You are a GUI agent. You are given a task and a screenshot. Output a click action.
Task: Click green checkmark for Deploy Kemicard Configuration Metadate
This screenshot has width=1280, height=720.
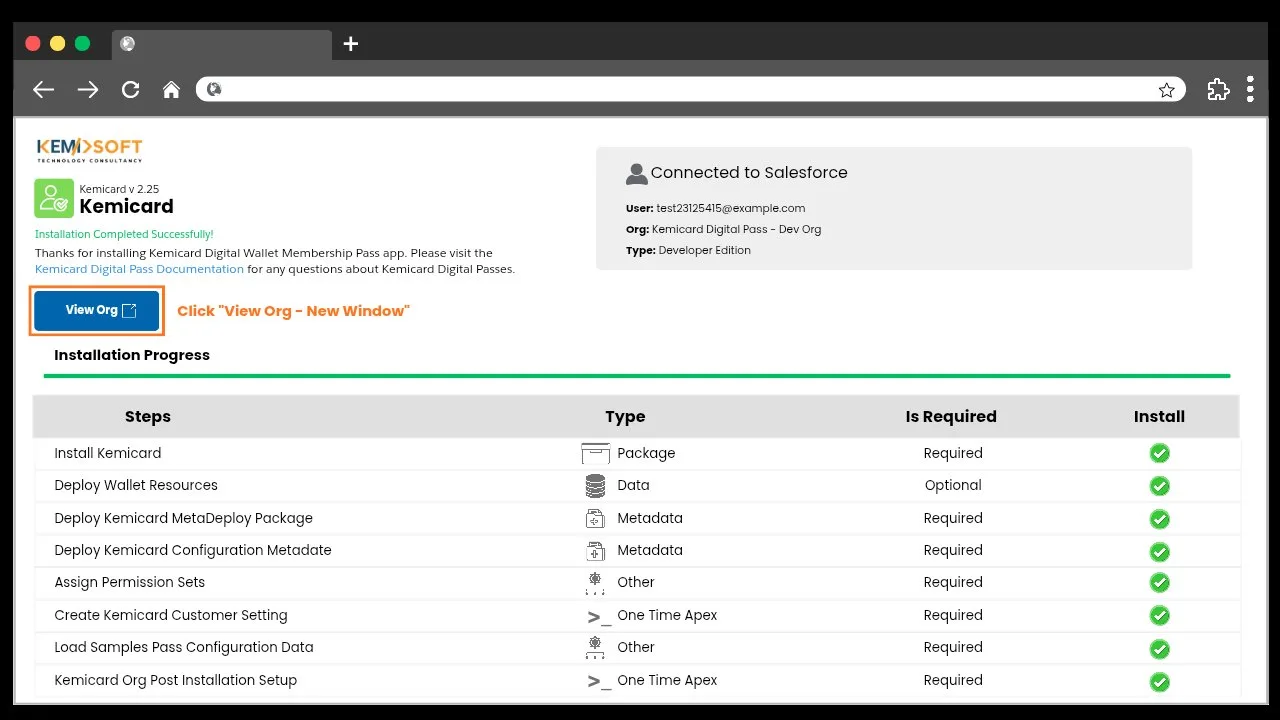click(1159, 552)
